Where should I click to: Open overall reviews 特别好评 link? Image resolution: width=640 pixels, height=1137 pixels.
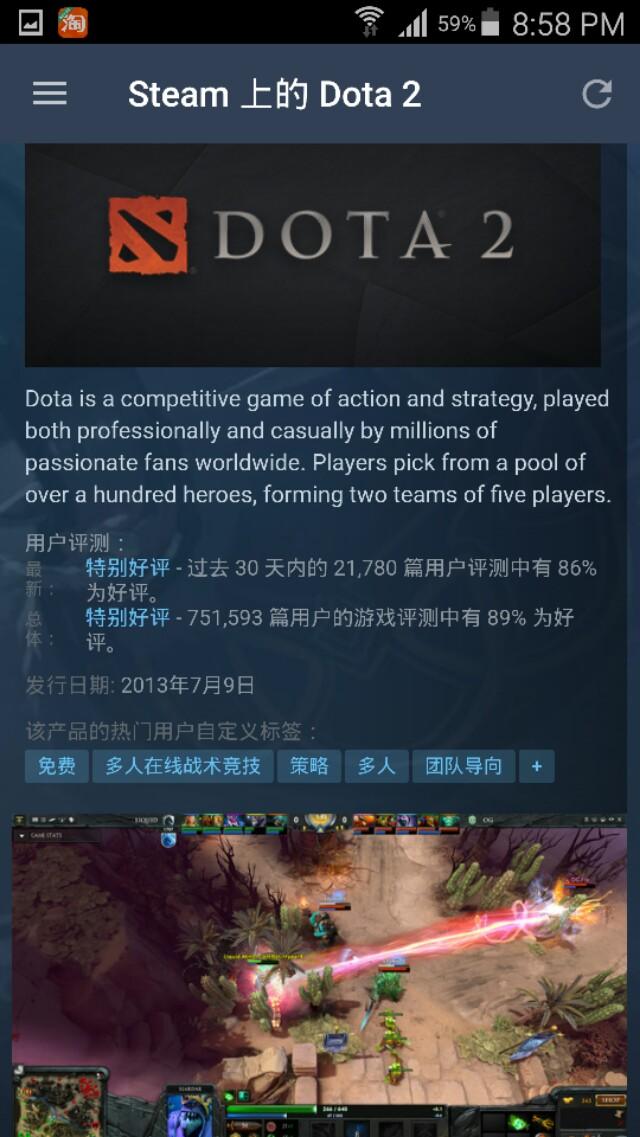point(128,618)
